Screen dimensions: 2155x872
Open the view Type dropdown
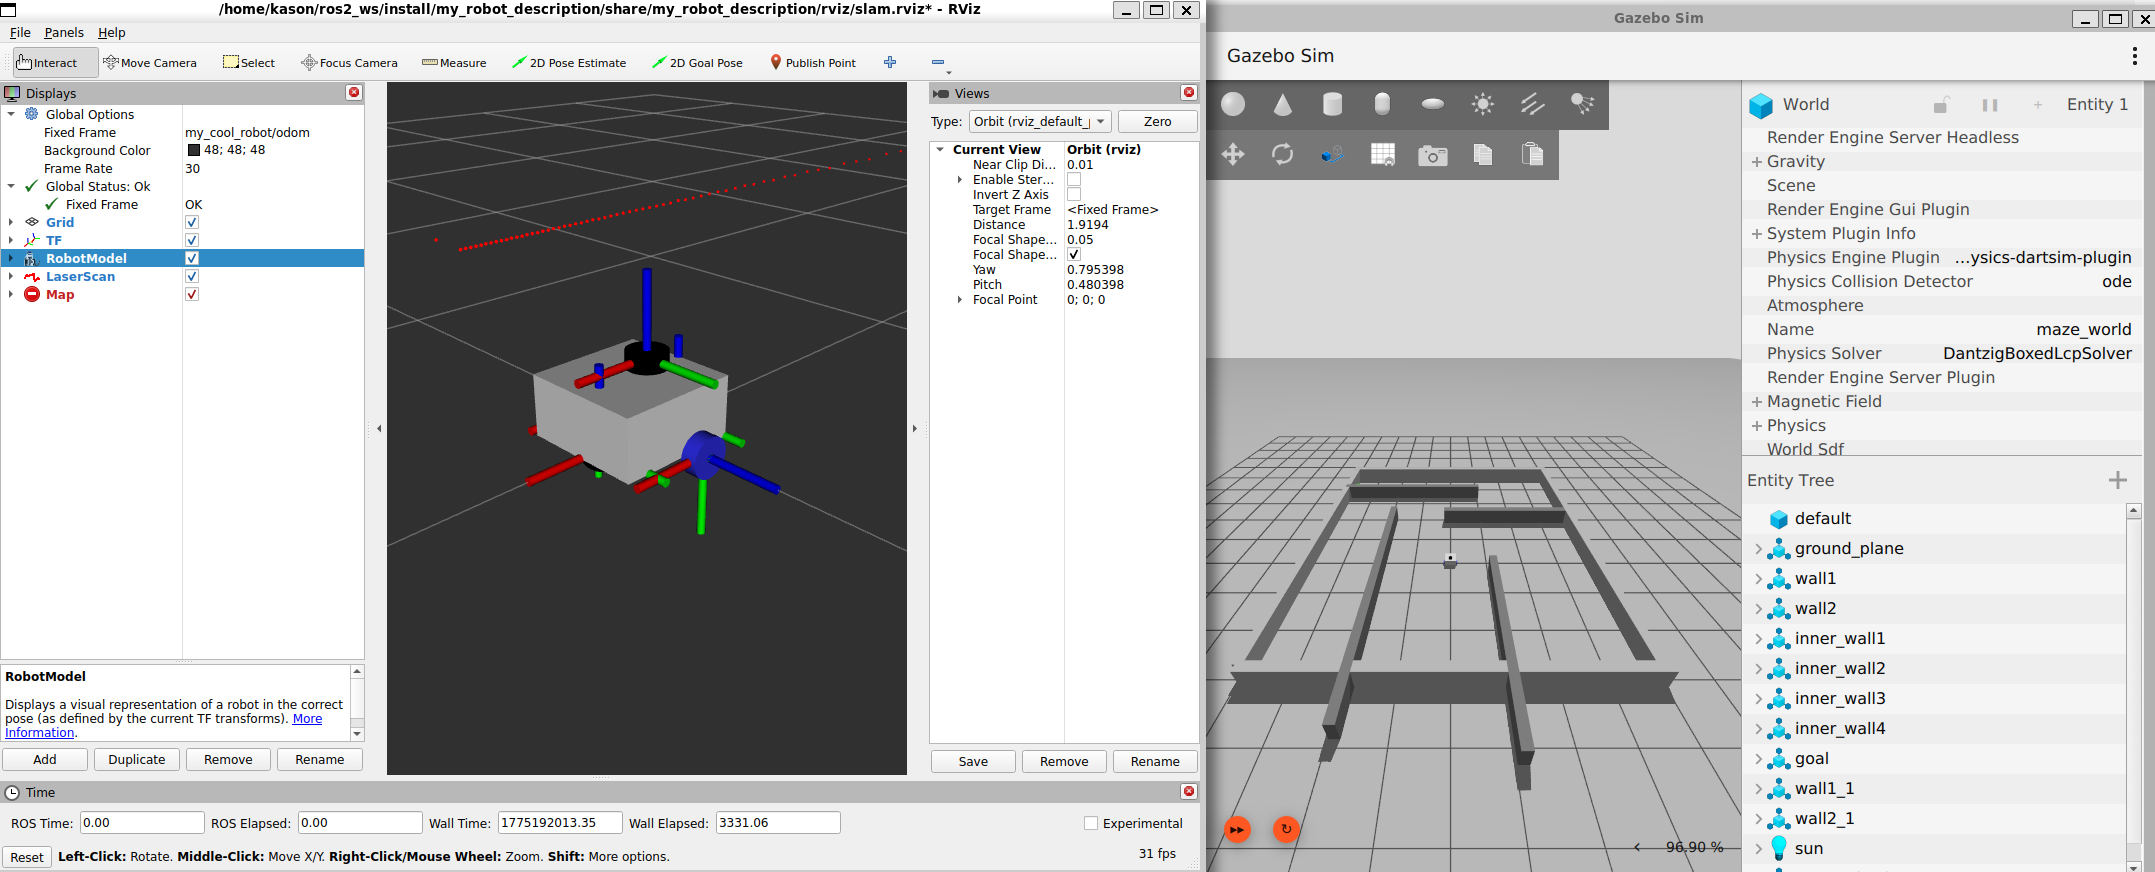1040,121
